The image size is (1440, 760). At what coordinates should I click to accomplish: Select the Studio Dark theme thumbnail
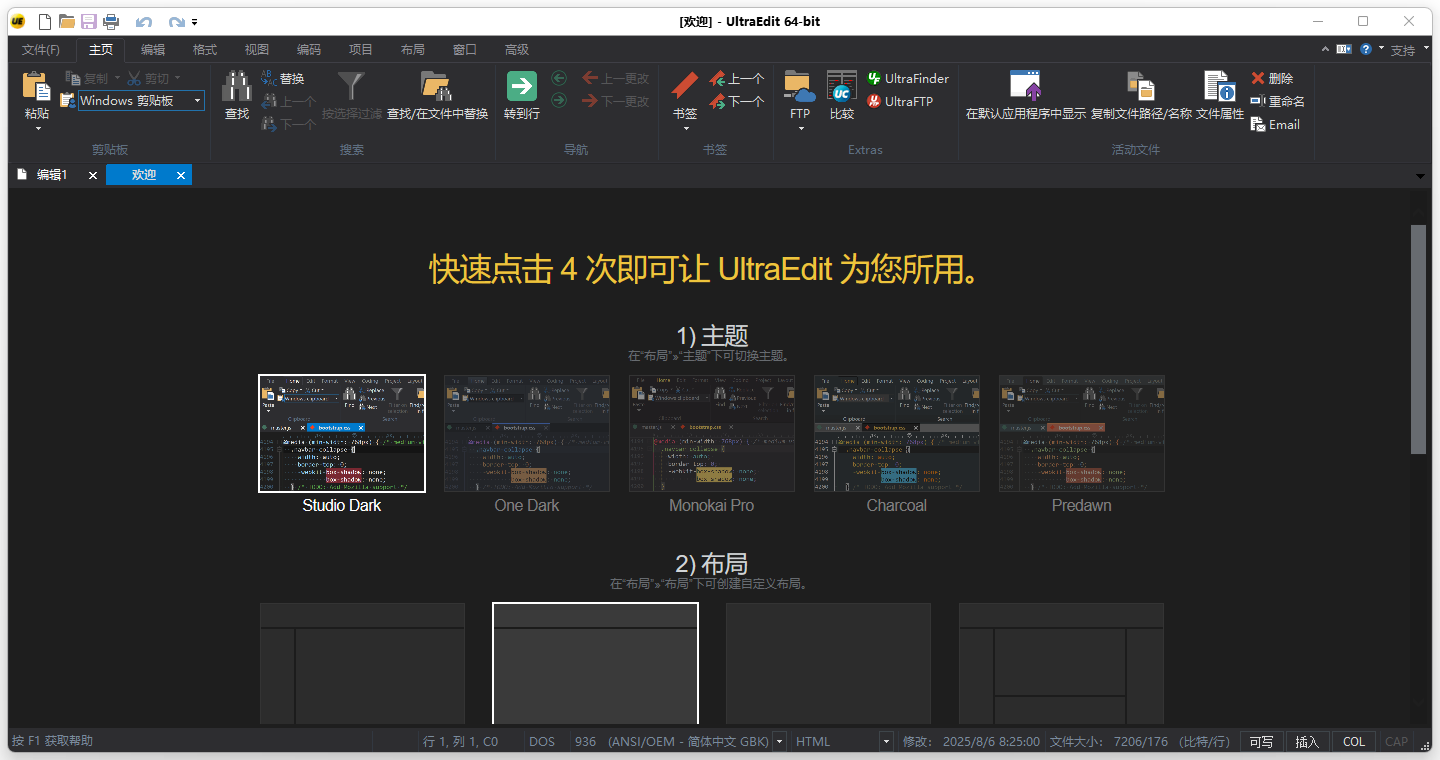(x=342, y=434)
